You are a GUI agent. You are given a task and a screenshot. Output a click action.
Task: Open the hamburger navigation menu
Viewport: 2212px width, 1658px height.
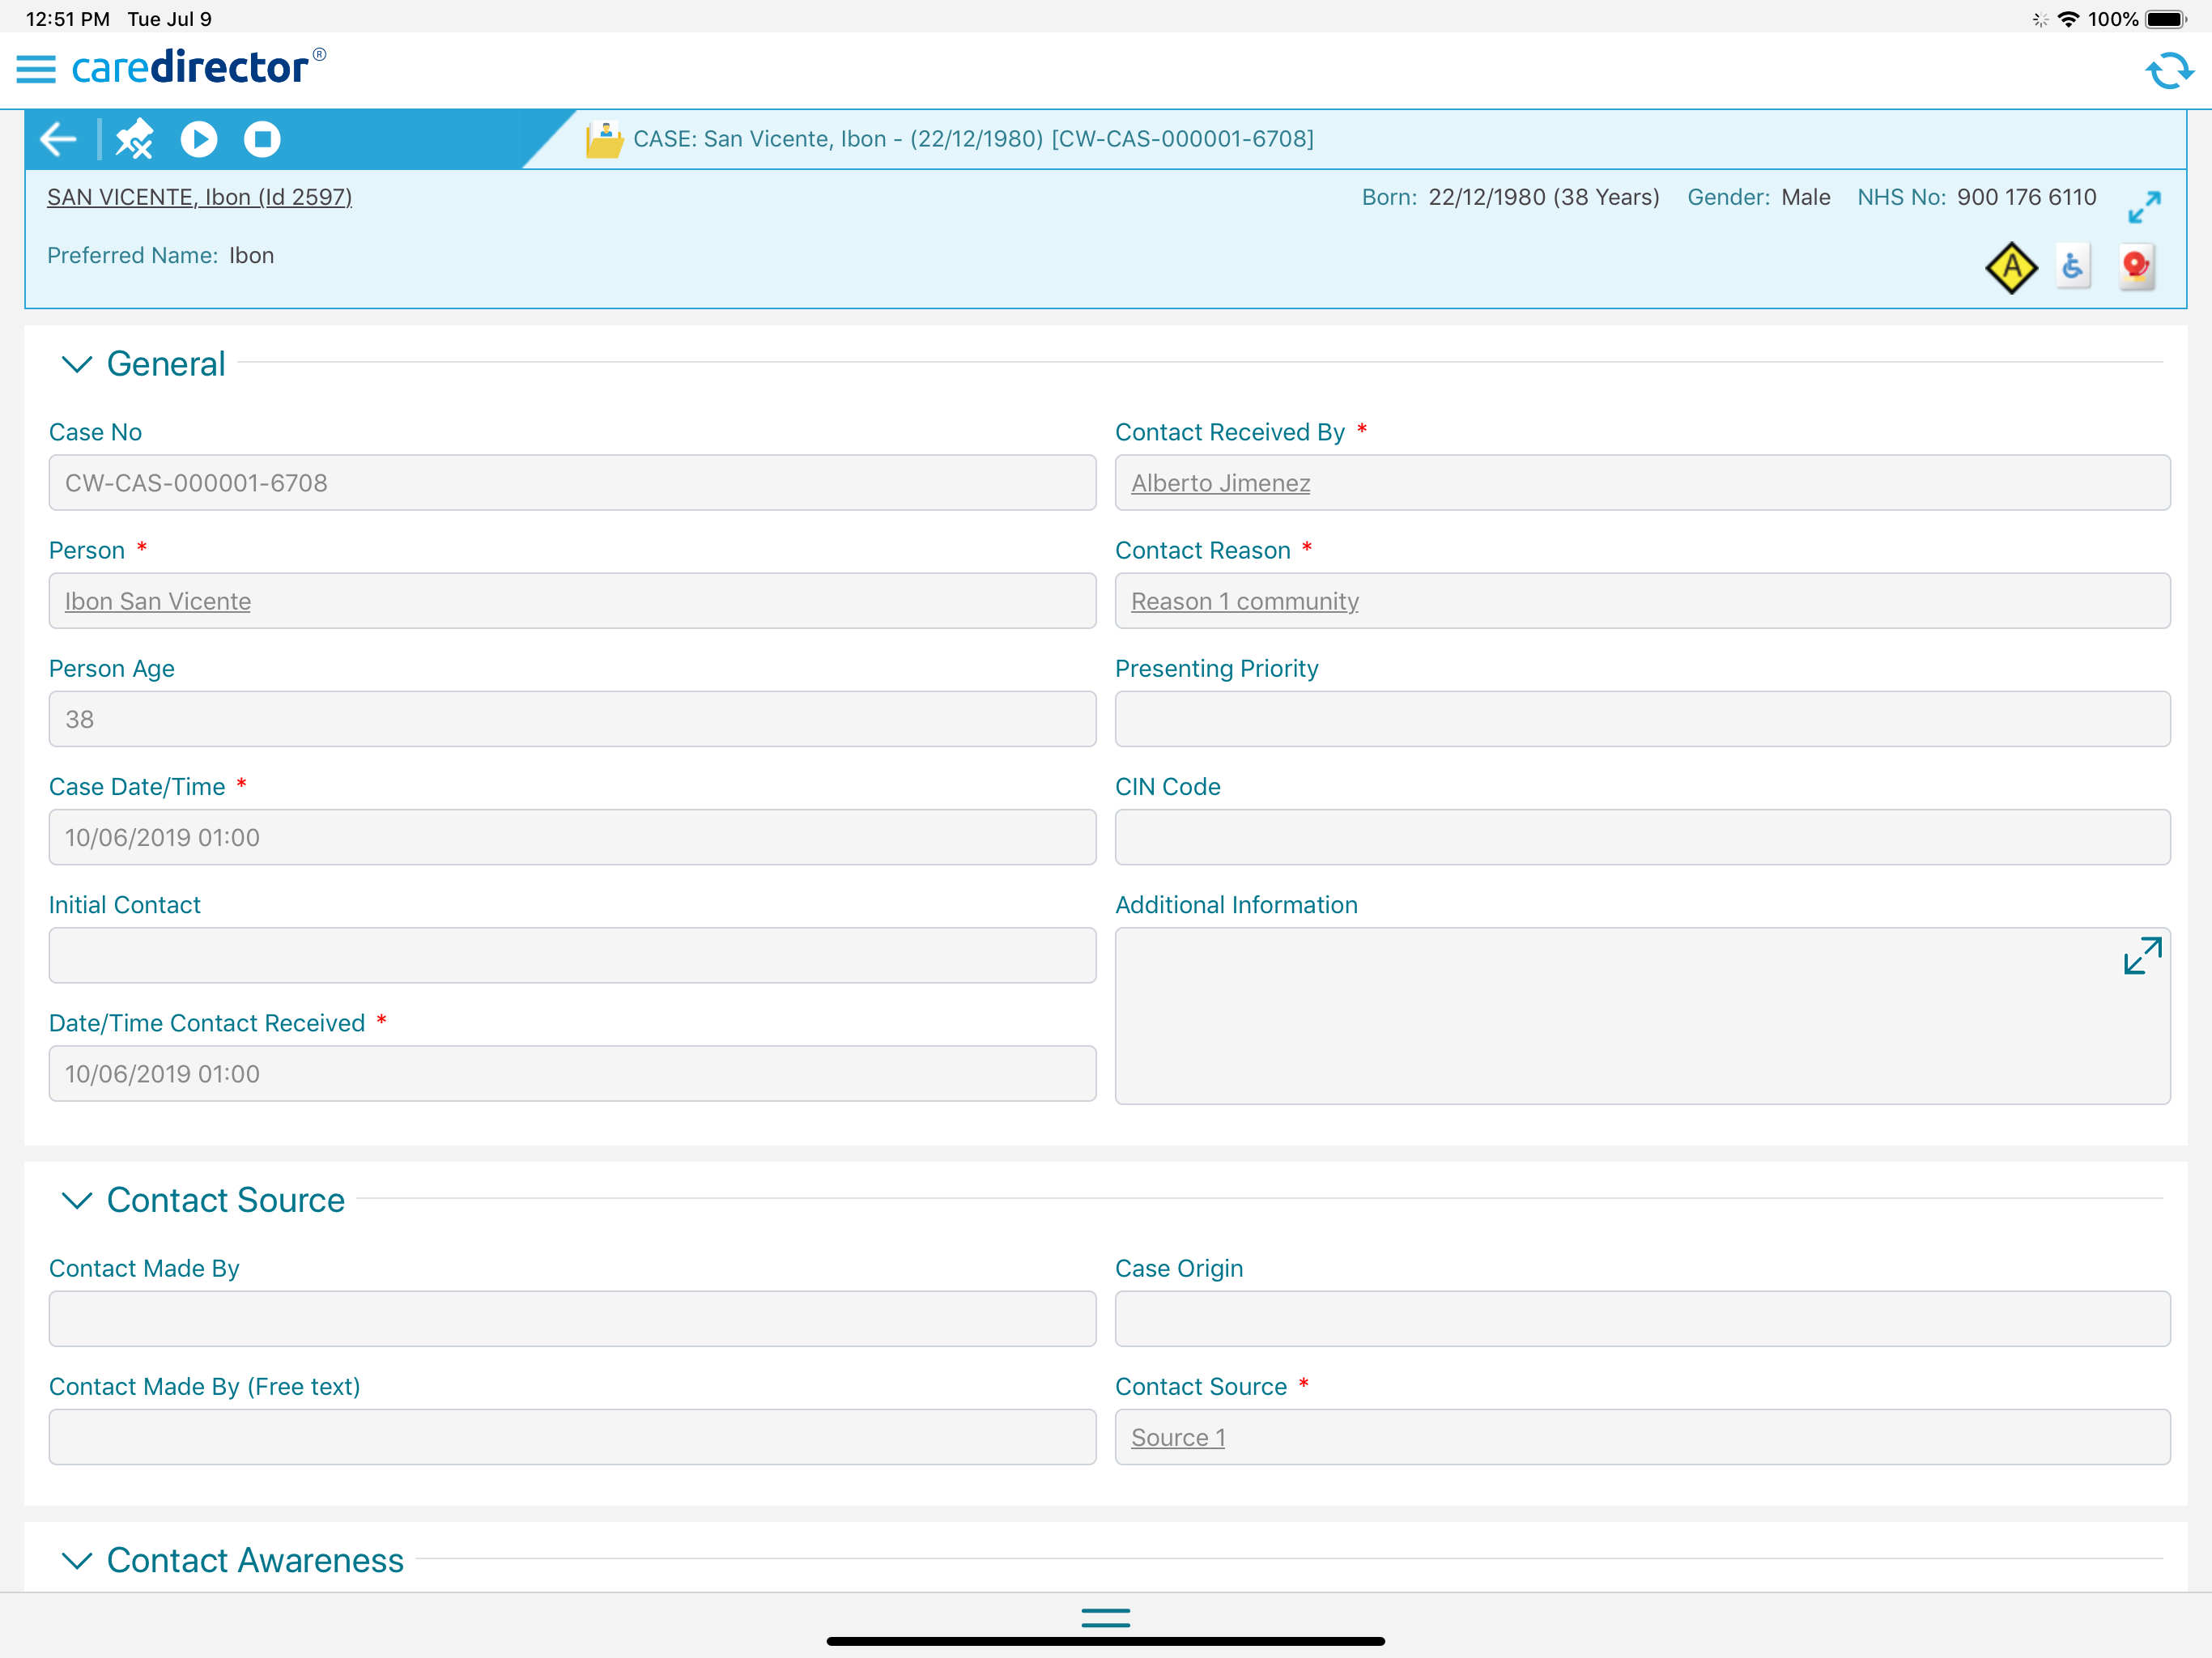[x=36, y=69]
